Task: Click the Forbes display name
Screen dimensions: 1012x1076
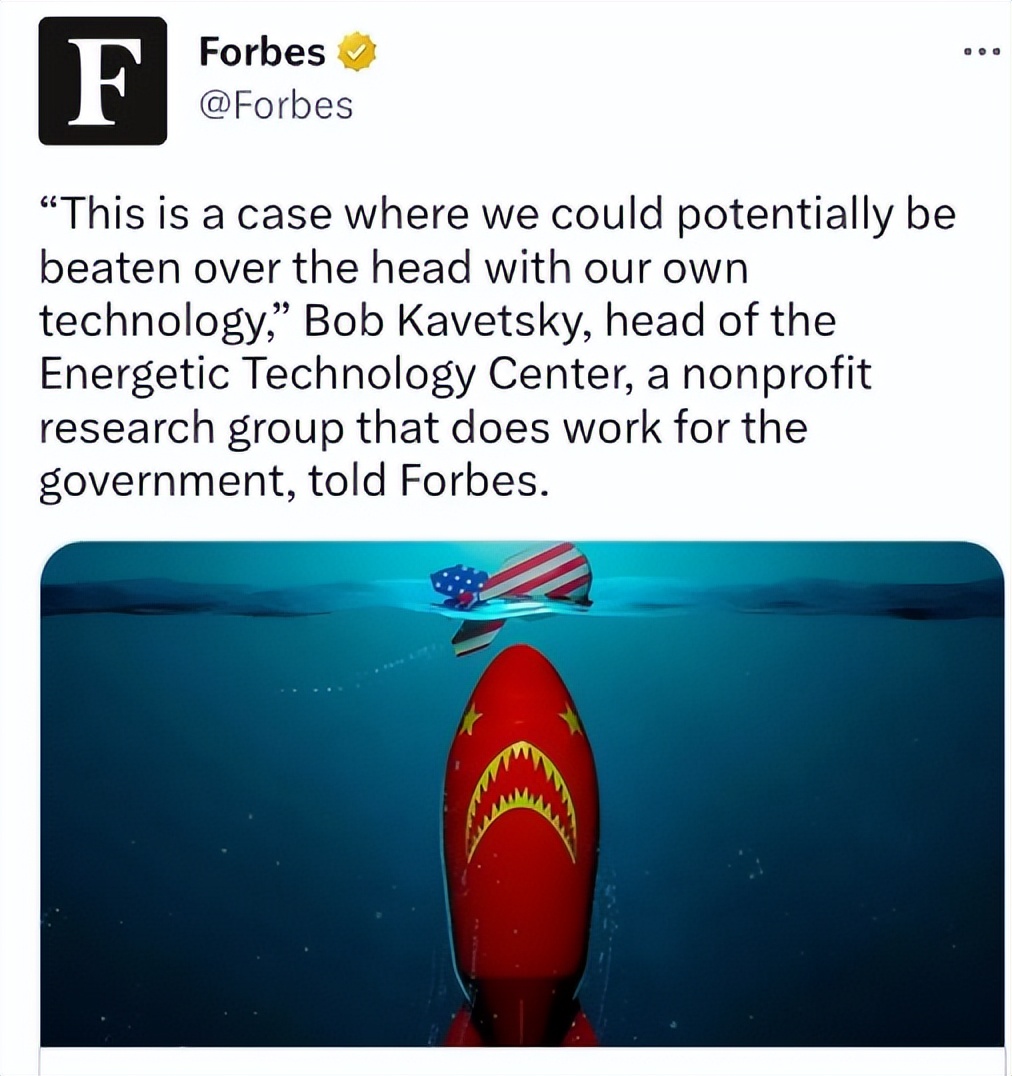Action: [x=262, y=53]
